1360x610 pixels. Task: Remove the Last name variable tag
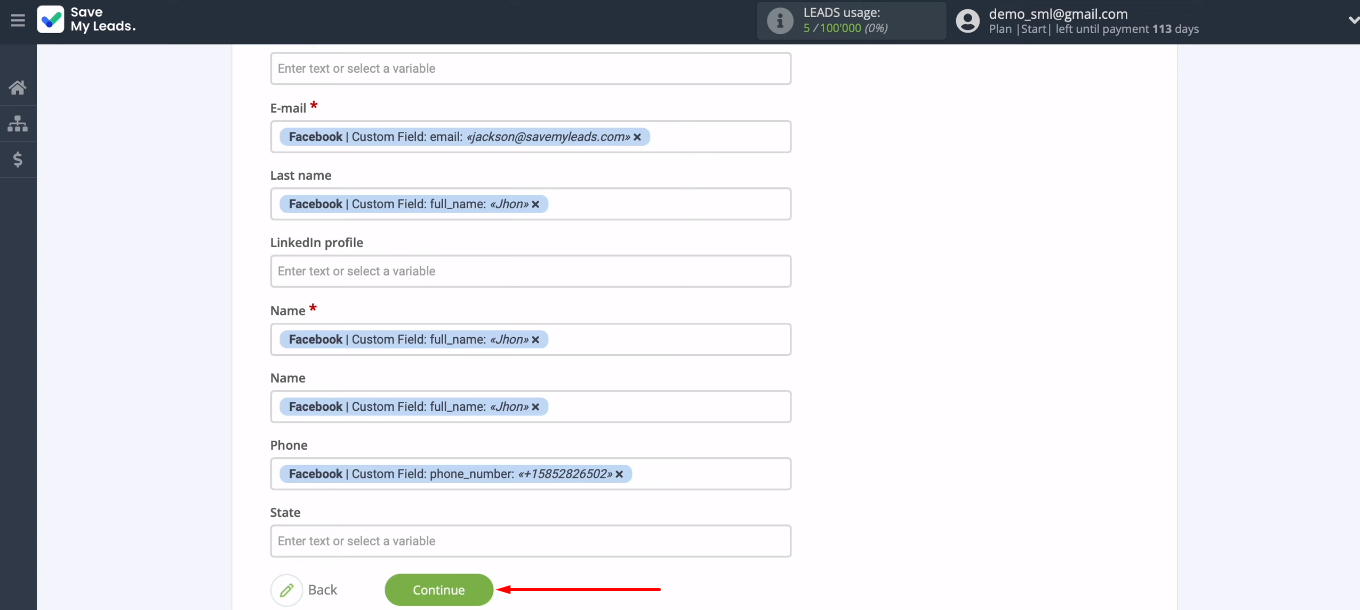point(535,204)
